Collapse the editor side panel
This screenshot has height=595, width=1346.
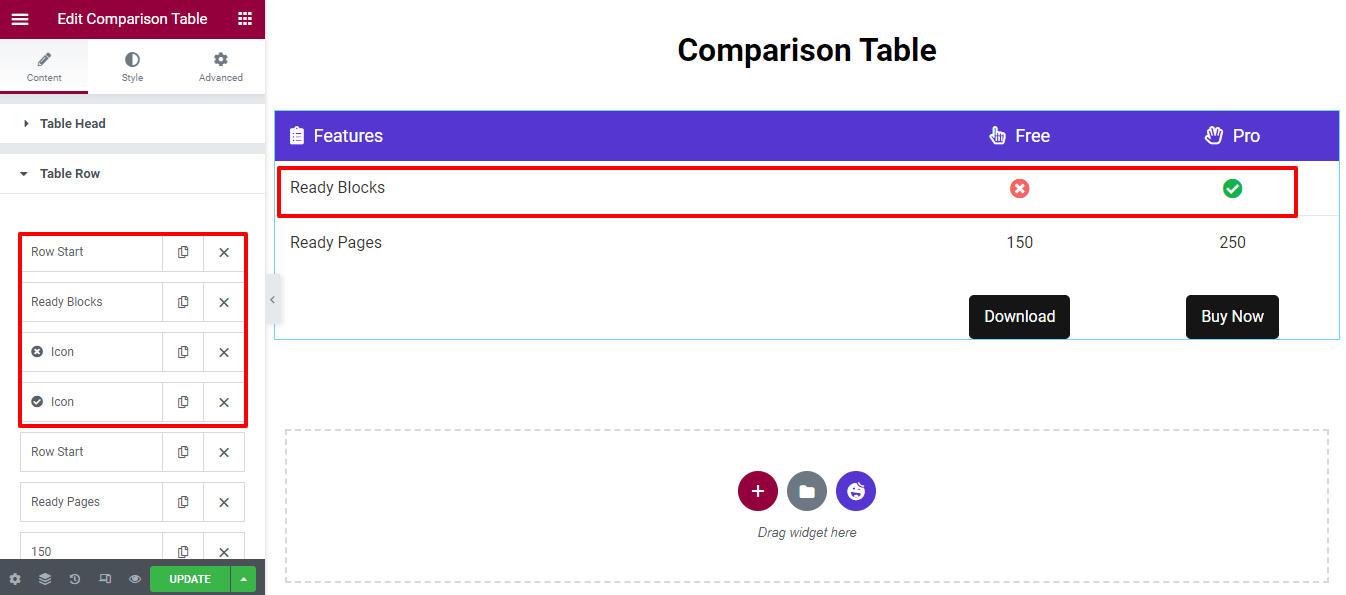coord(272,300)
